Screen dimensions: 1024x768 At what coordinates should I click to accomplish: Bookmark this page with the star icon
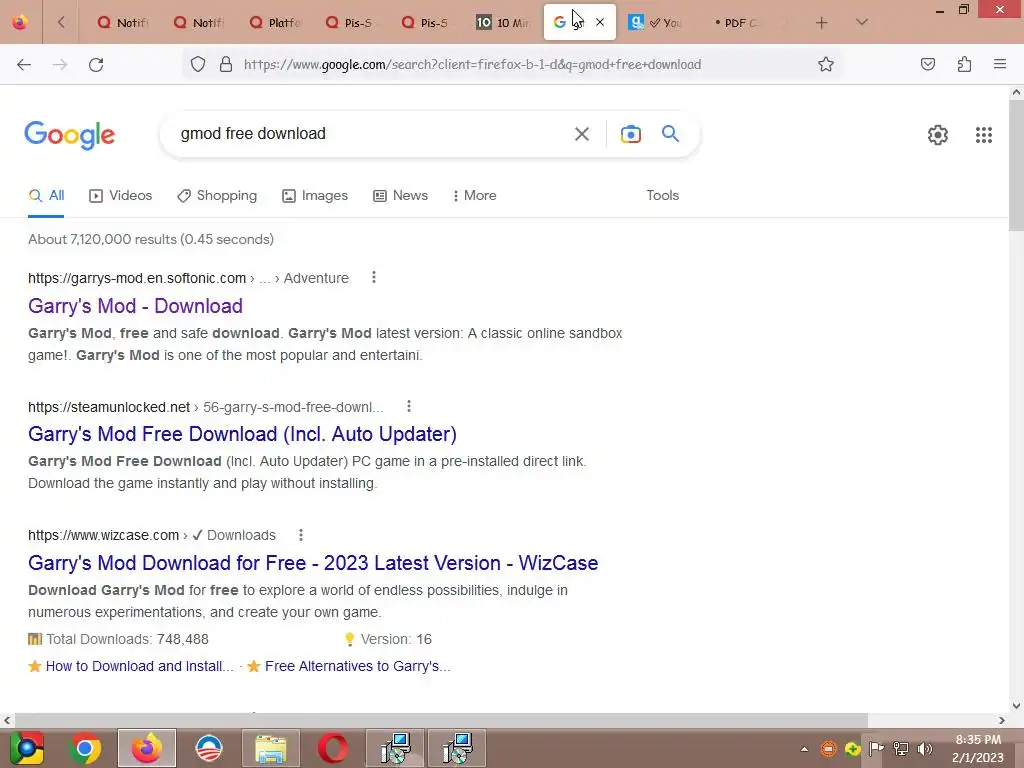(825, 64)
